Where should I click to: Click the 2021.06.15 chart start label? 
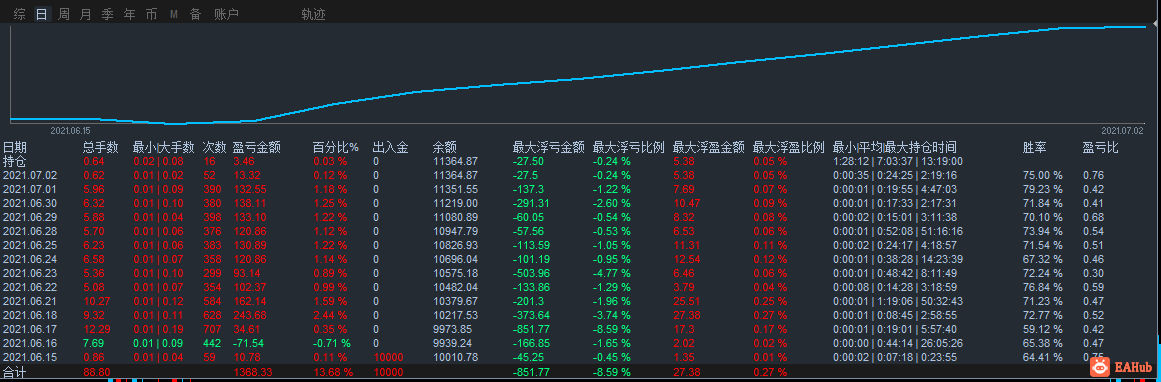[x=70, y=130]
